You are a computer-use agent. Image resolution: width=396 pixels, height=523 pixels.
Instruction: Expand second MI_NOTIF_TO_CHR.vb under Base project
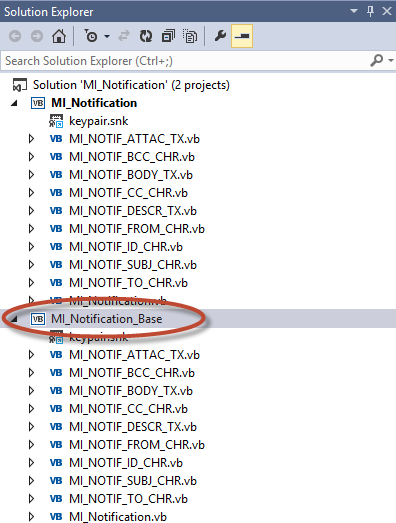click(31, 499)
